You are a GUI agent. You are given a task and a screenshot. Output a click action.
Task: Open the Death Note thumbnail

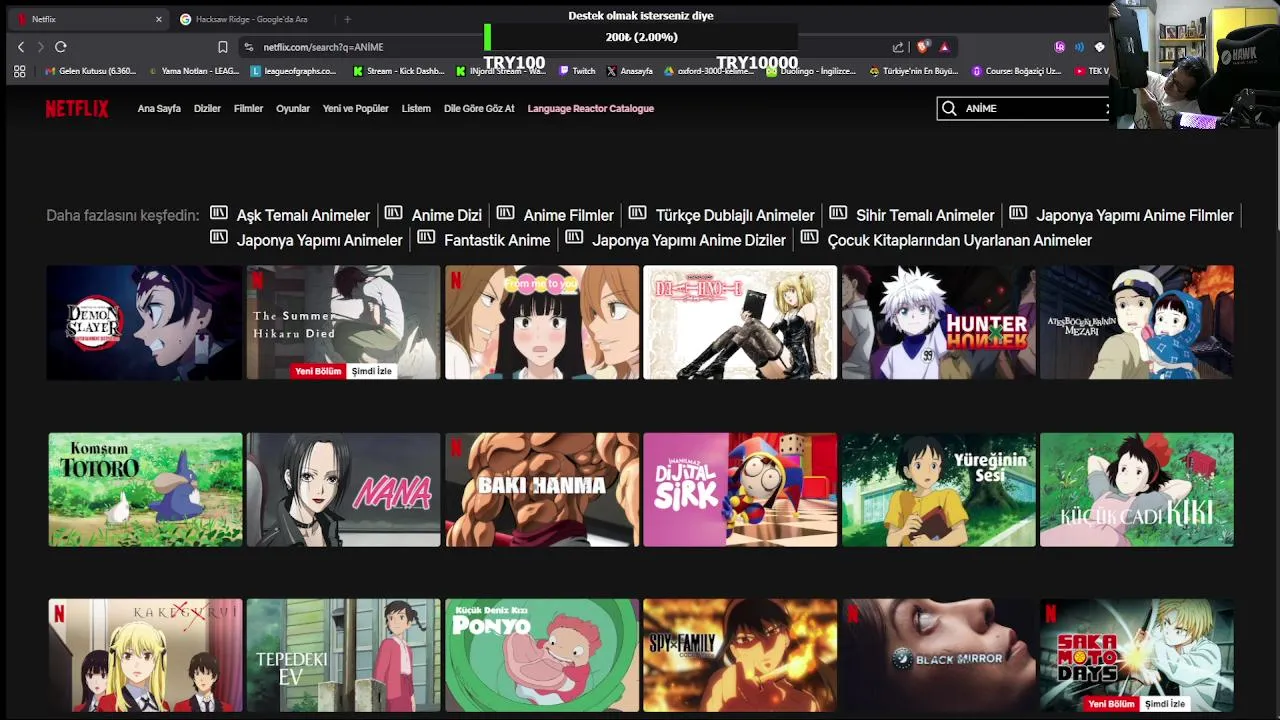point(740,322)
